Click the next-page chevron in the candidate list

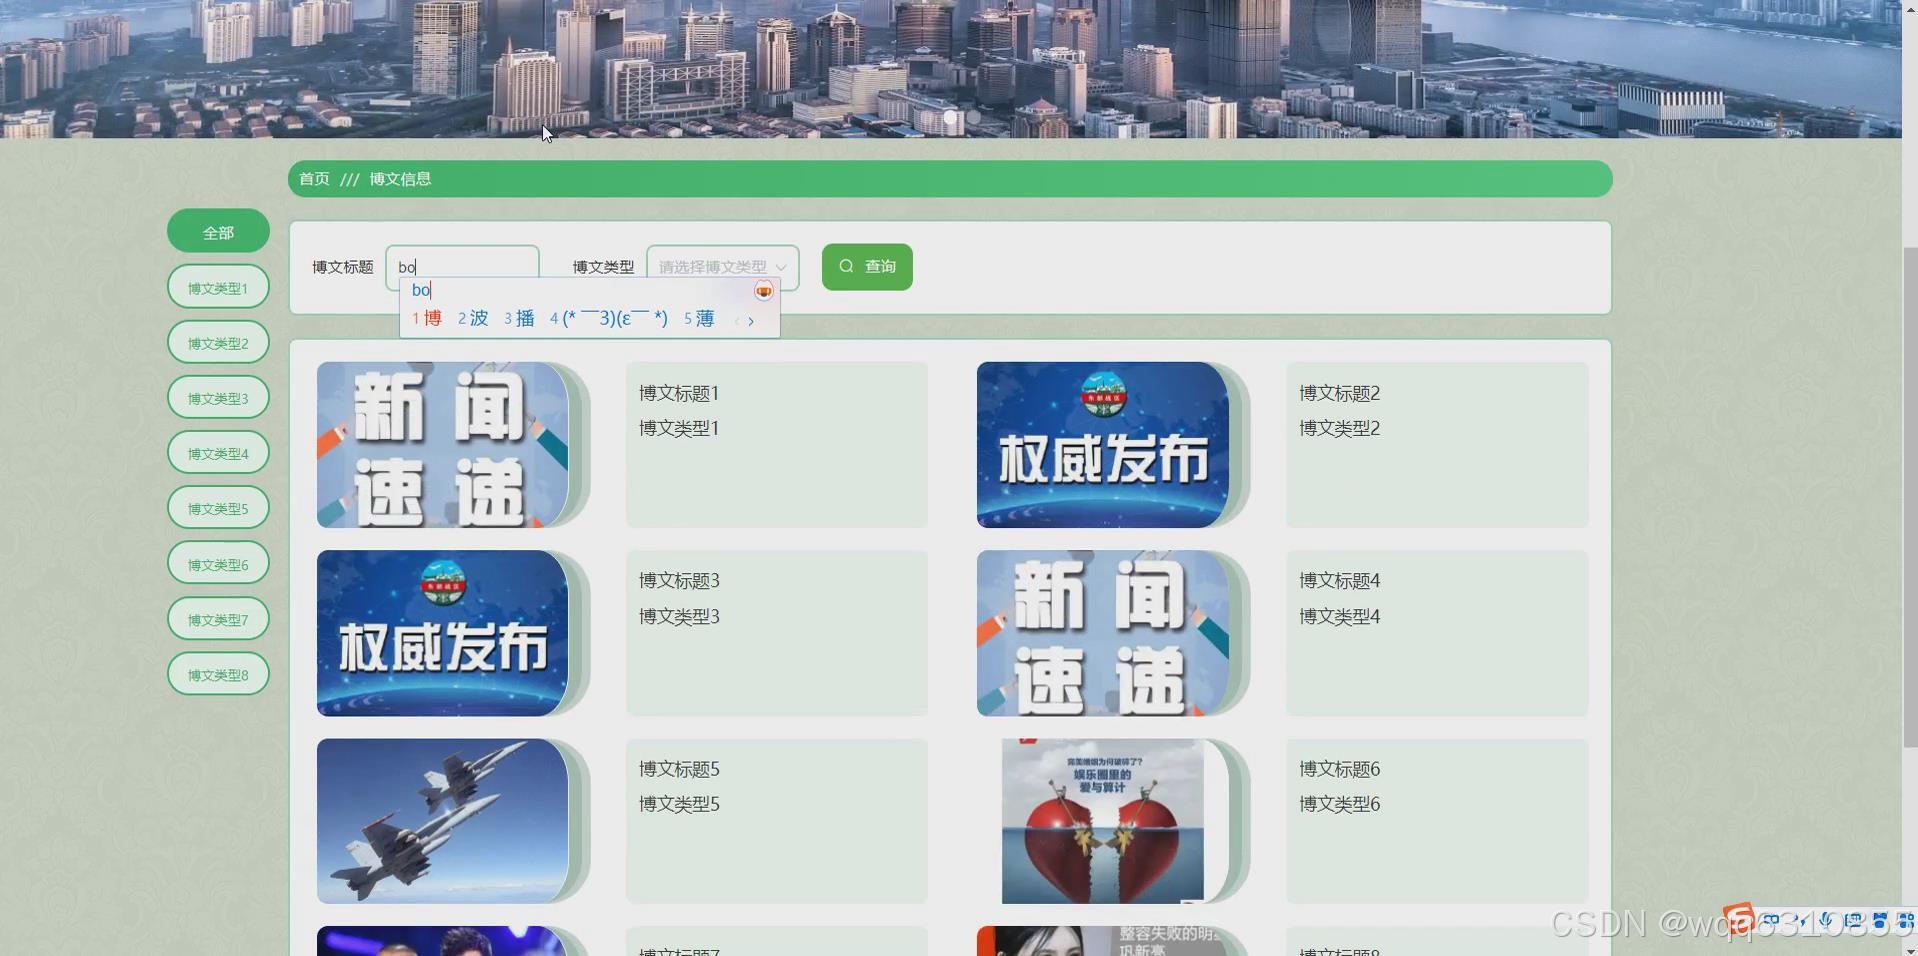[751, 321]
